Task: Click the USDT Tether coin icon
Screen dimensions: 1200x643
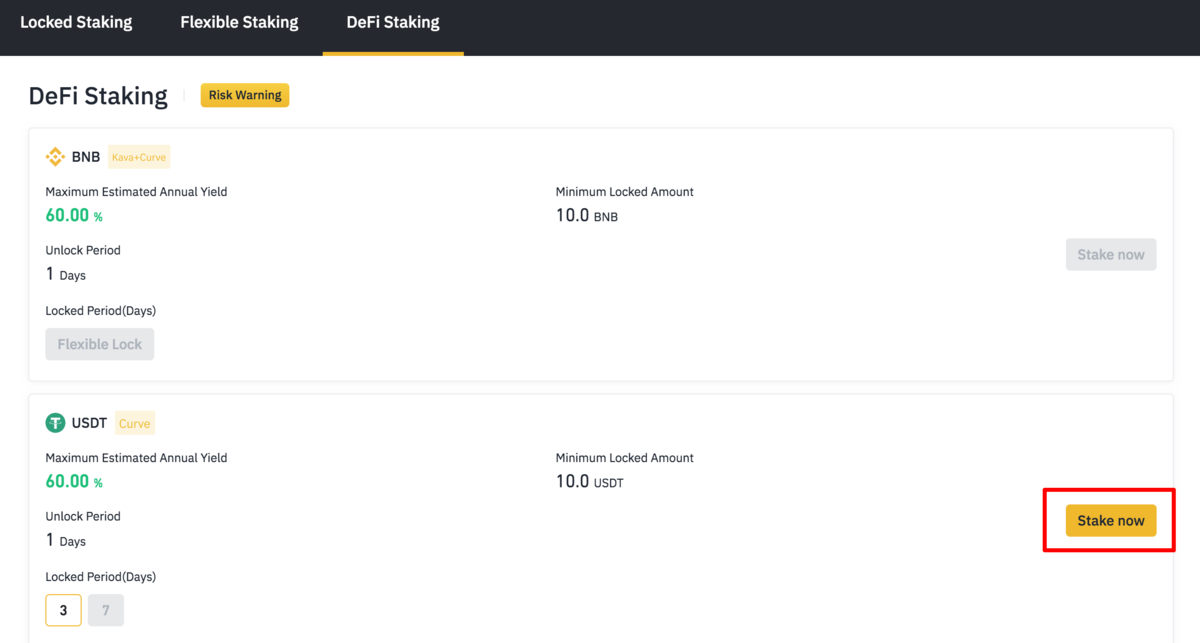Action: (x=55, y=423)
